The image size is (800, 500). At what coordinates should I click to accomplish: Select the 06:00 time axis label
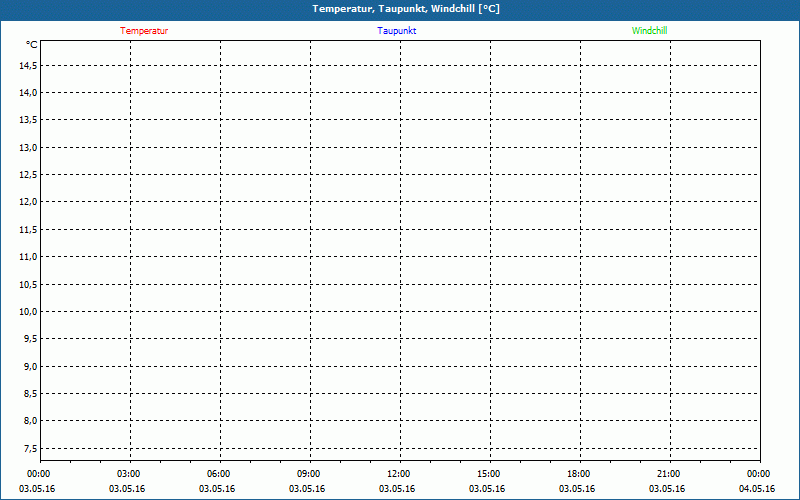click(218, 474)
